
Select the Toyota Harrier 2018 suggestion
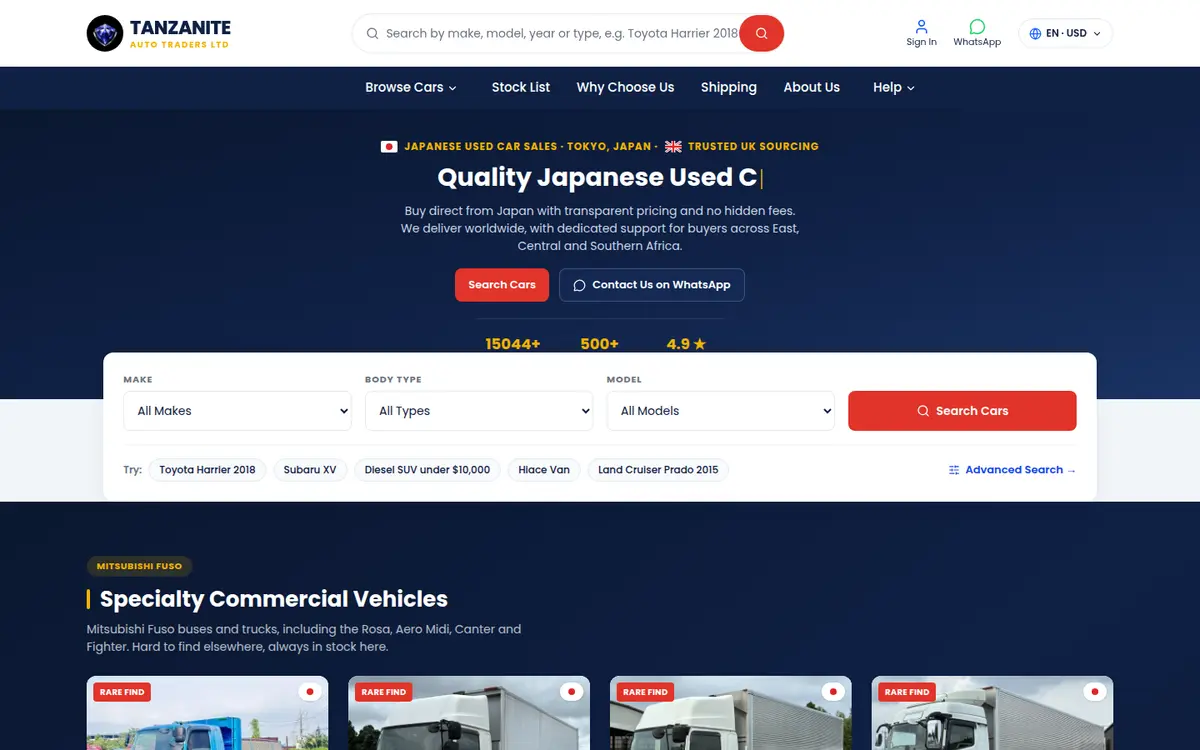pos(207,470)
